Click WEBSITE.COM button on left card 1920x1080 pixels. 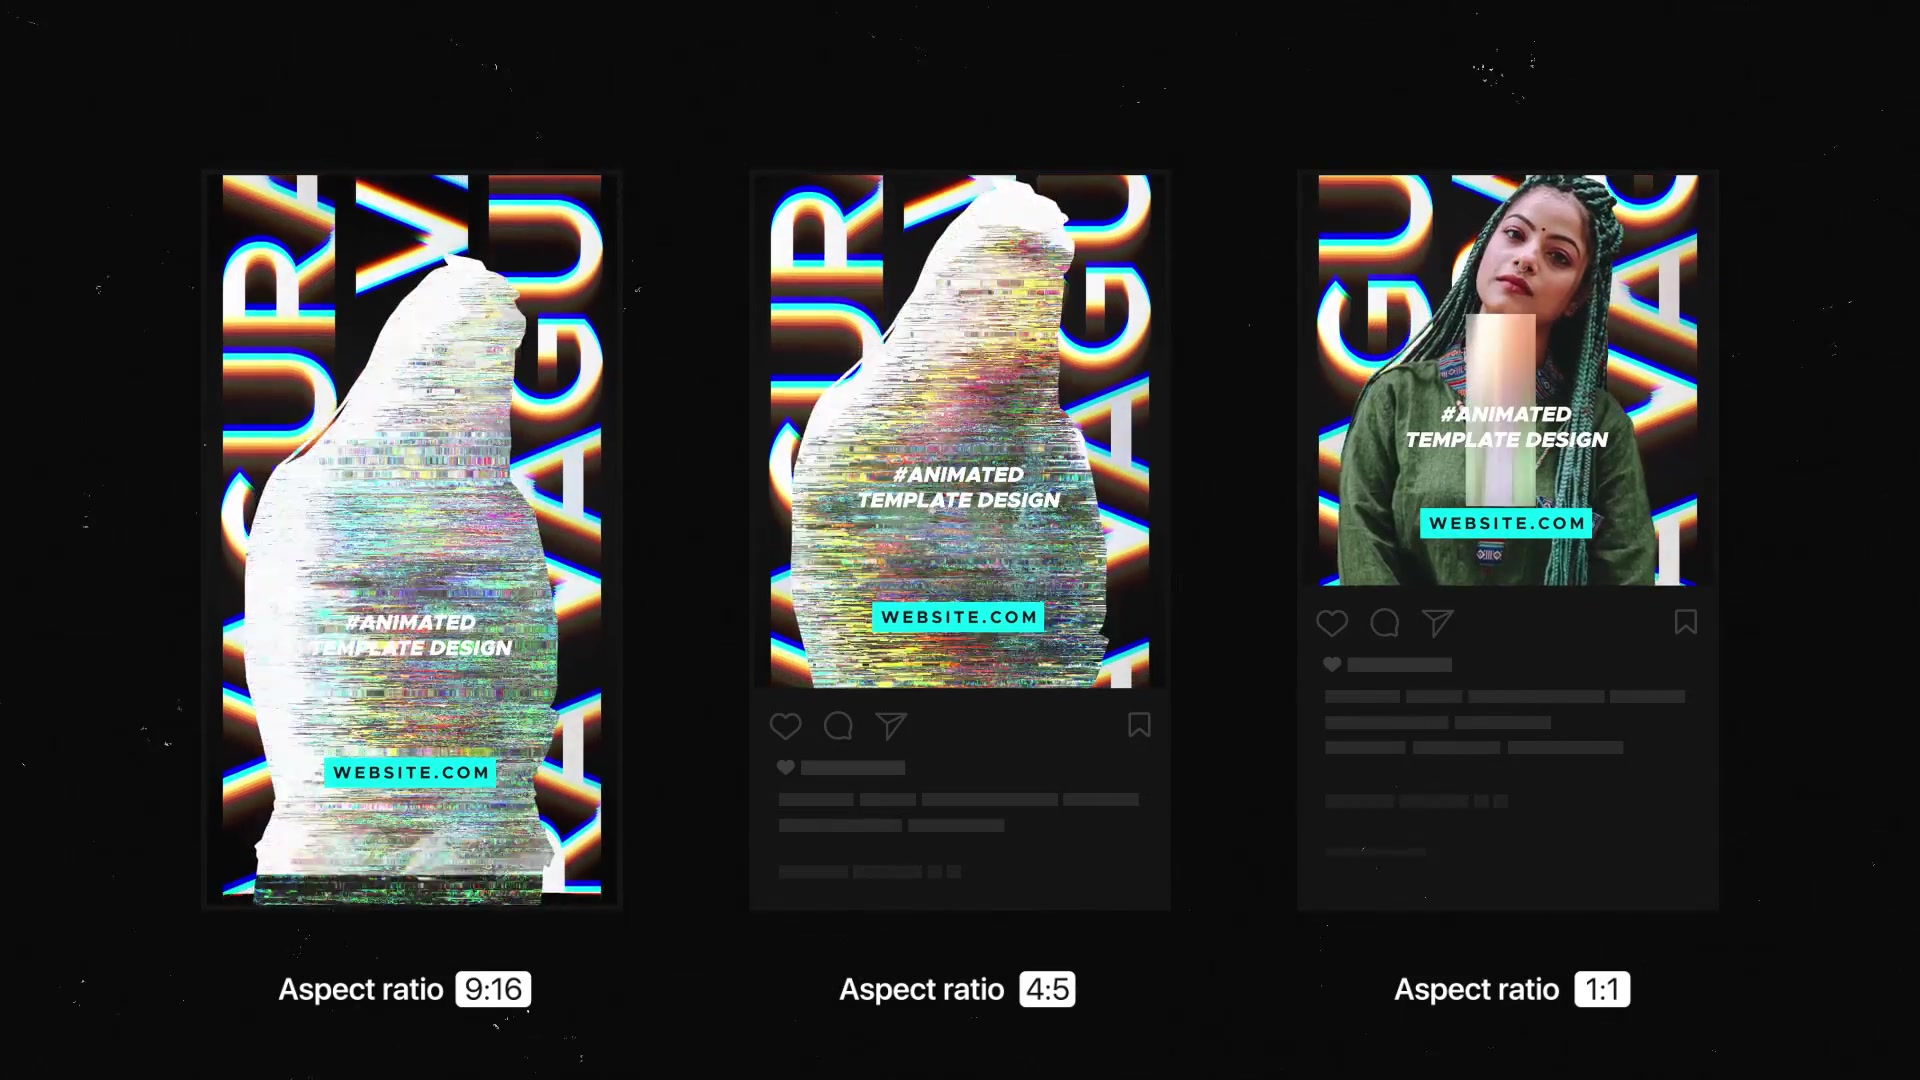411,771
